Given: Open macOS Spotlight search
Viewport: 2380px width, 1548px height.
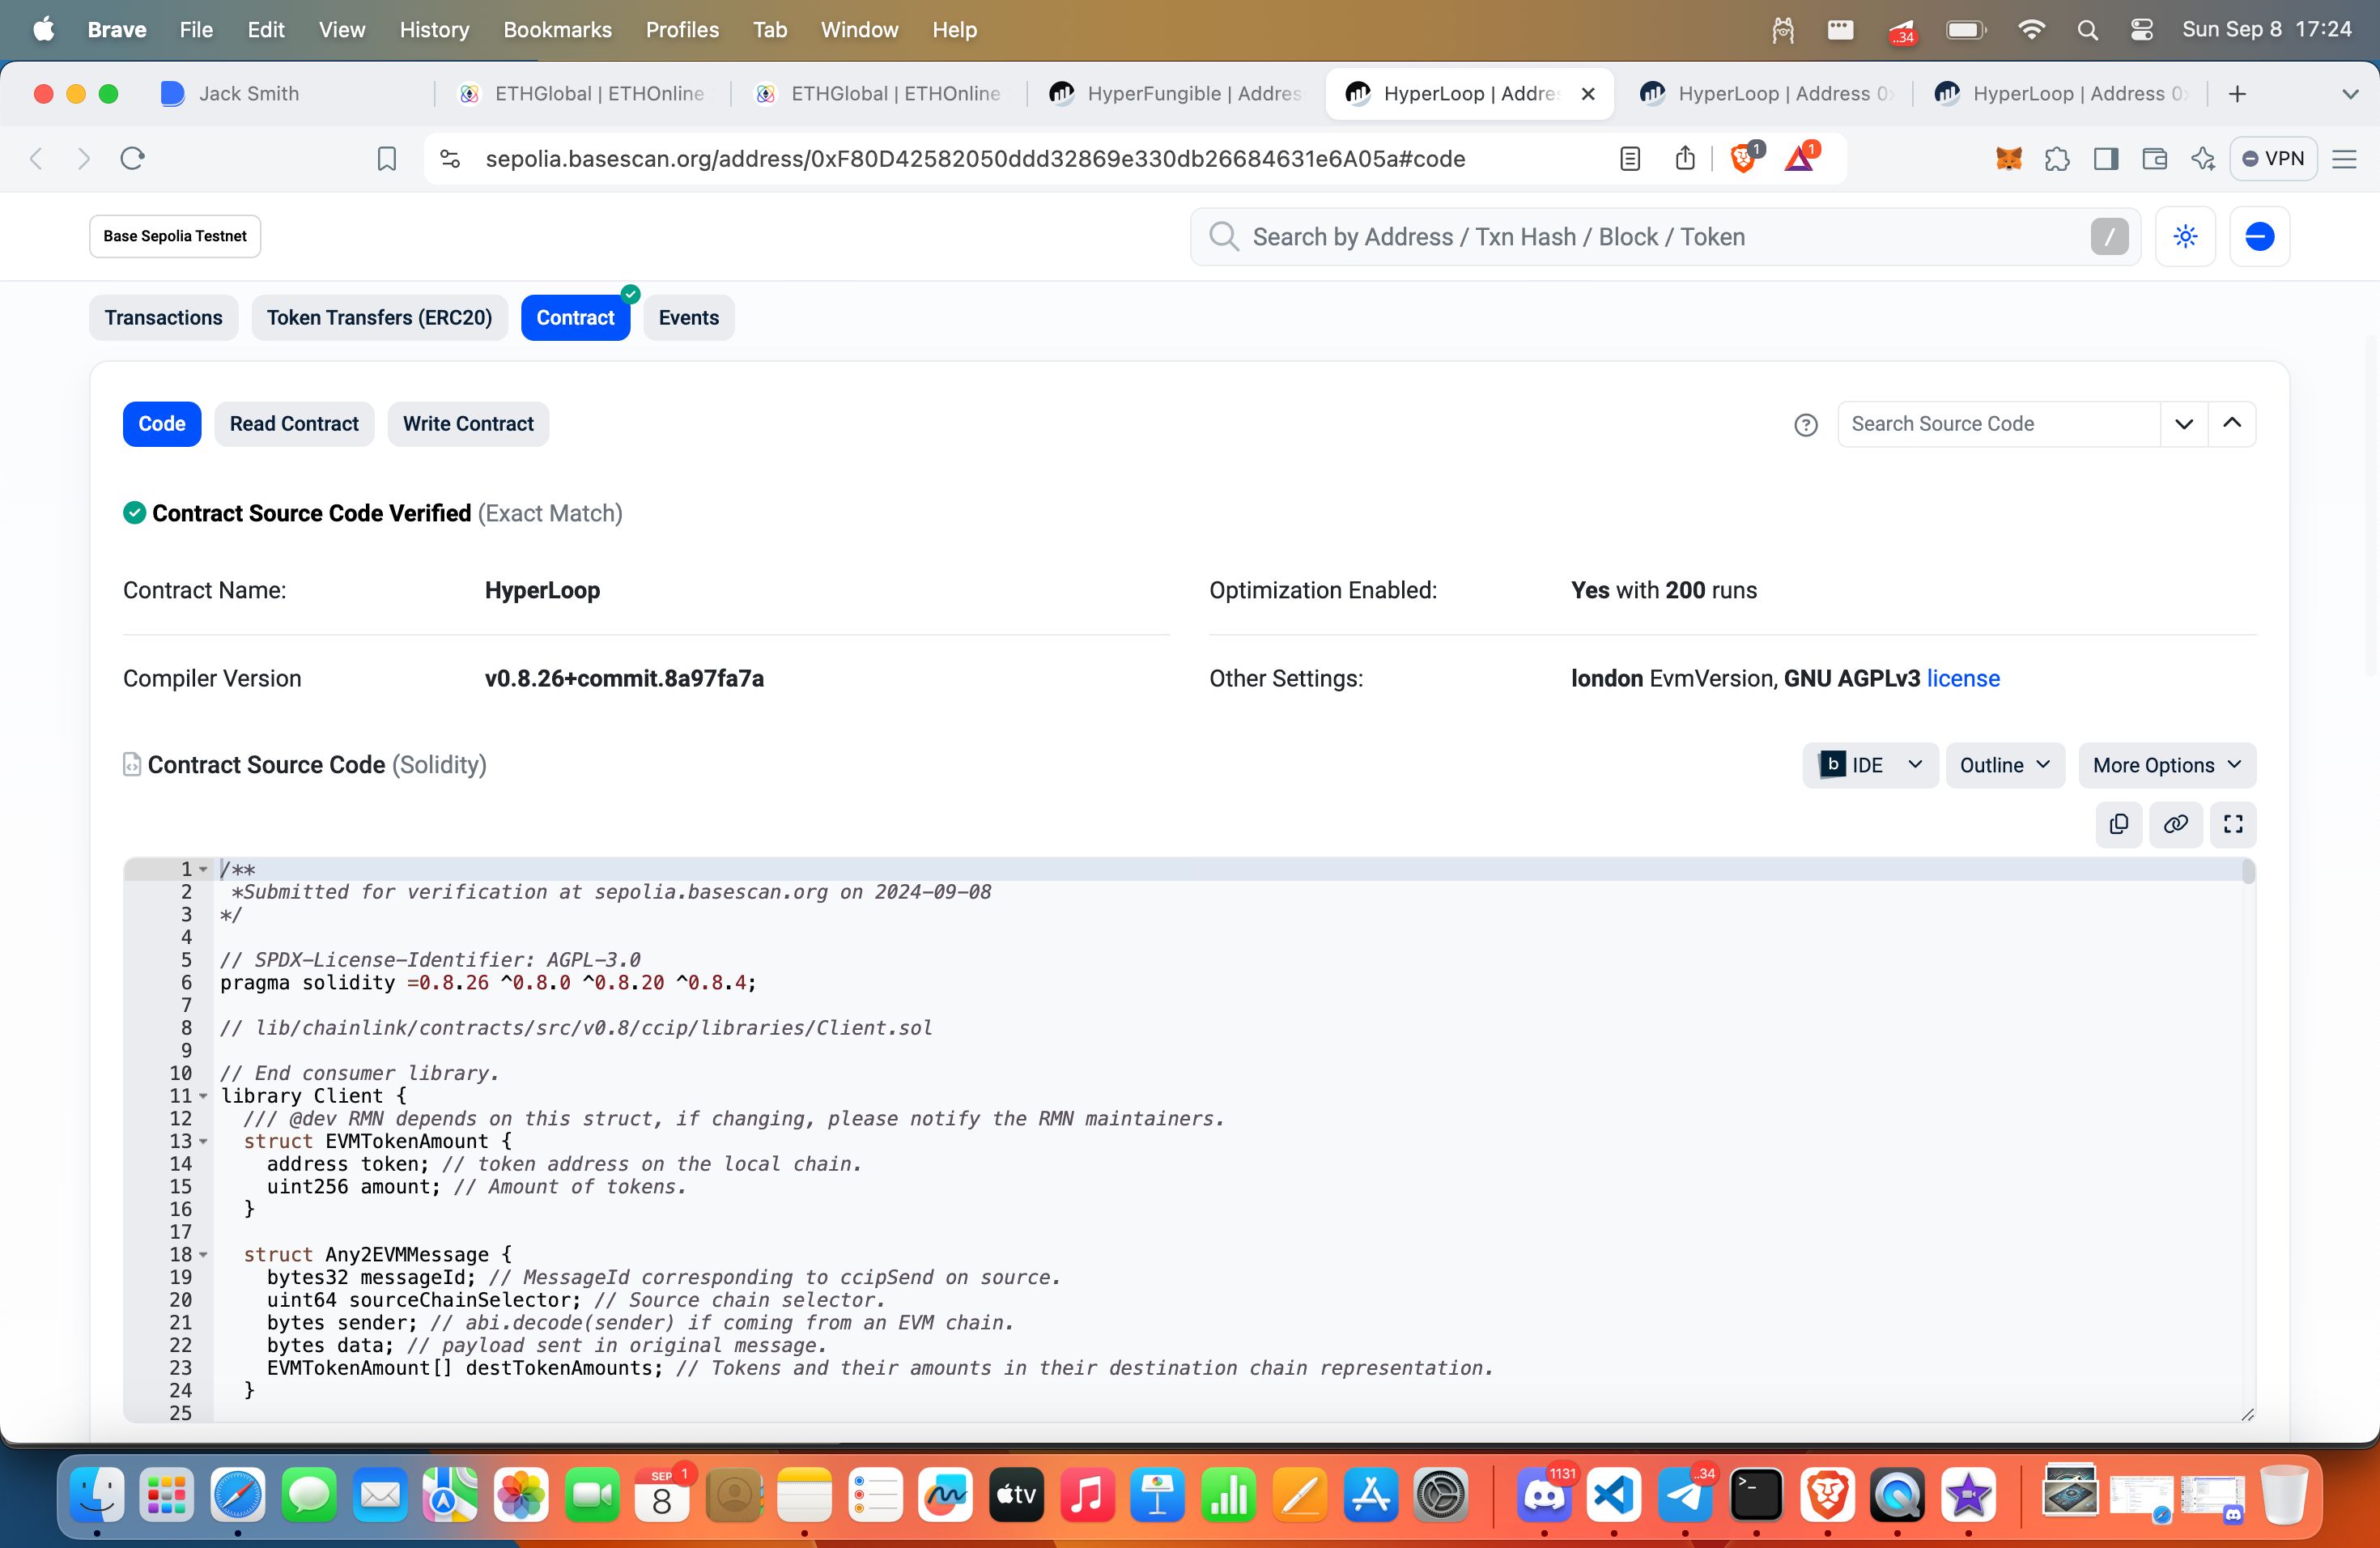Looking at the screenshot, I should tap(2087, 30).
